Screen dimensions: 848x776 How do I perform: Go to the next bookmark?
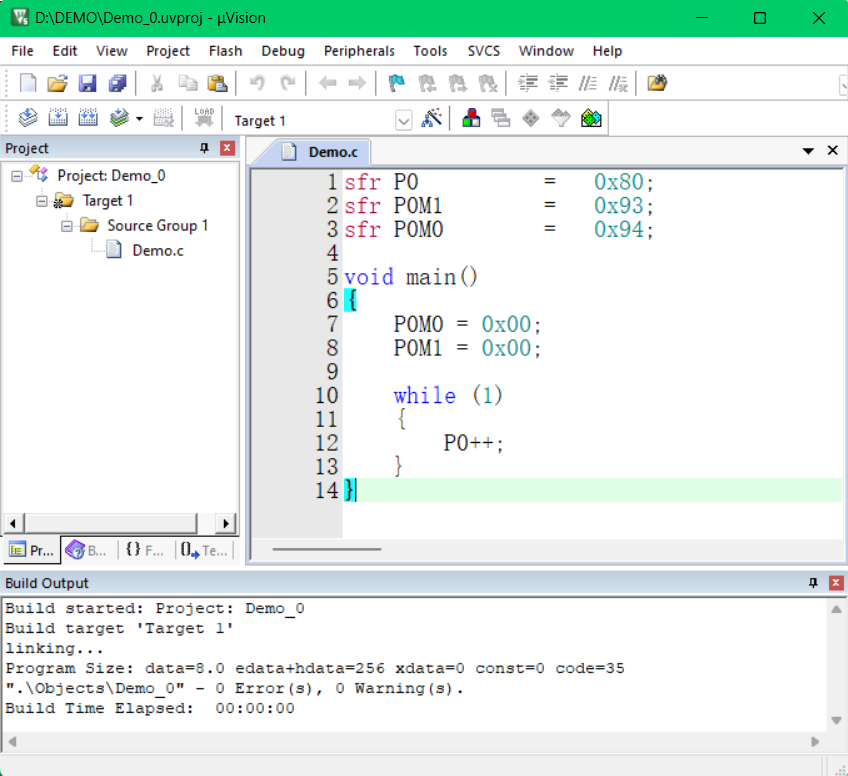click(x=458, y=83)
